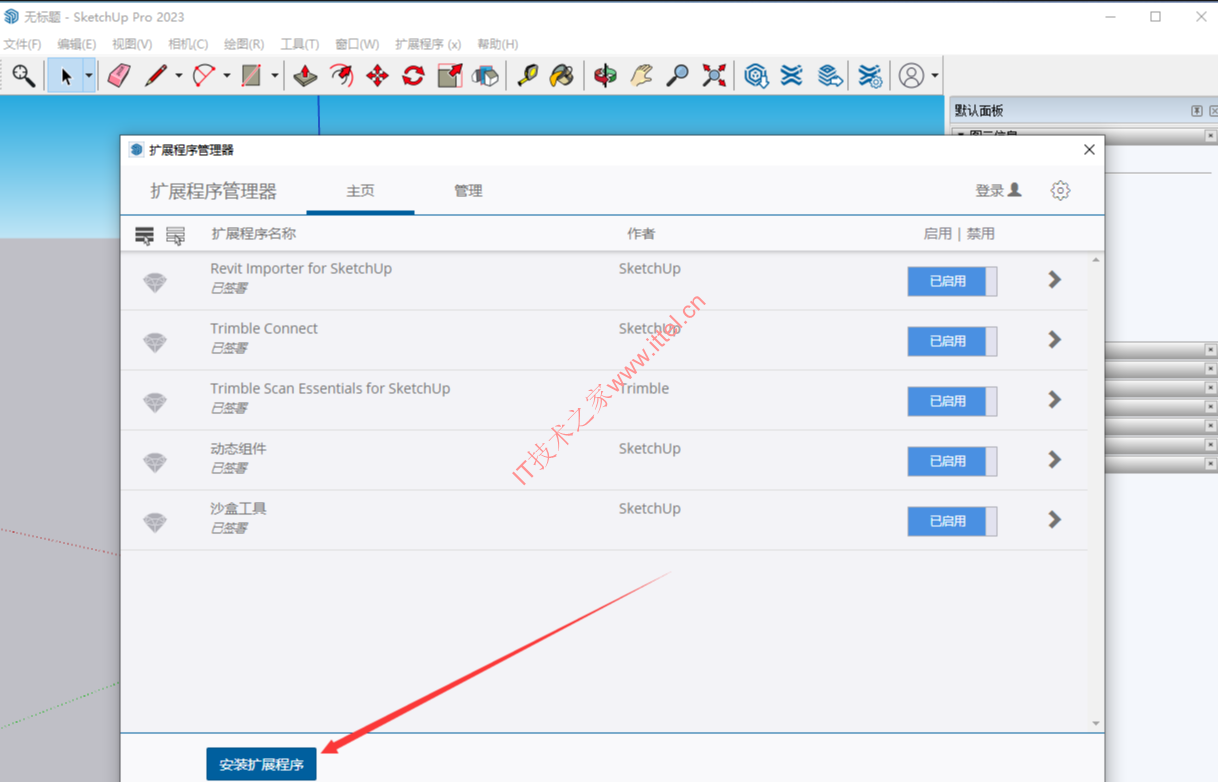The width and height of the screenshot is (1218, 782).
Task: Open the account icon dropdown arrow
Action: point(935,76)
